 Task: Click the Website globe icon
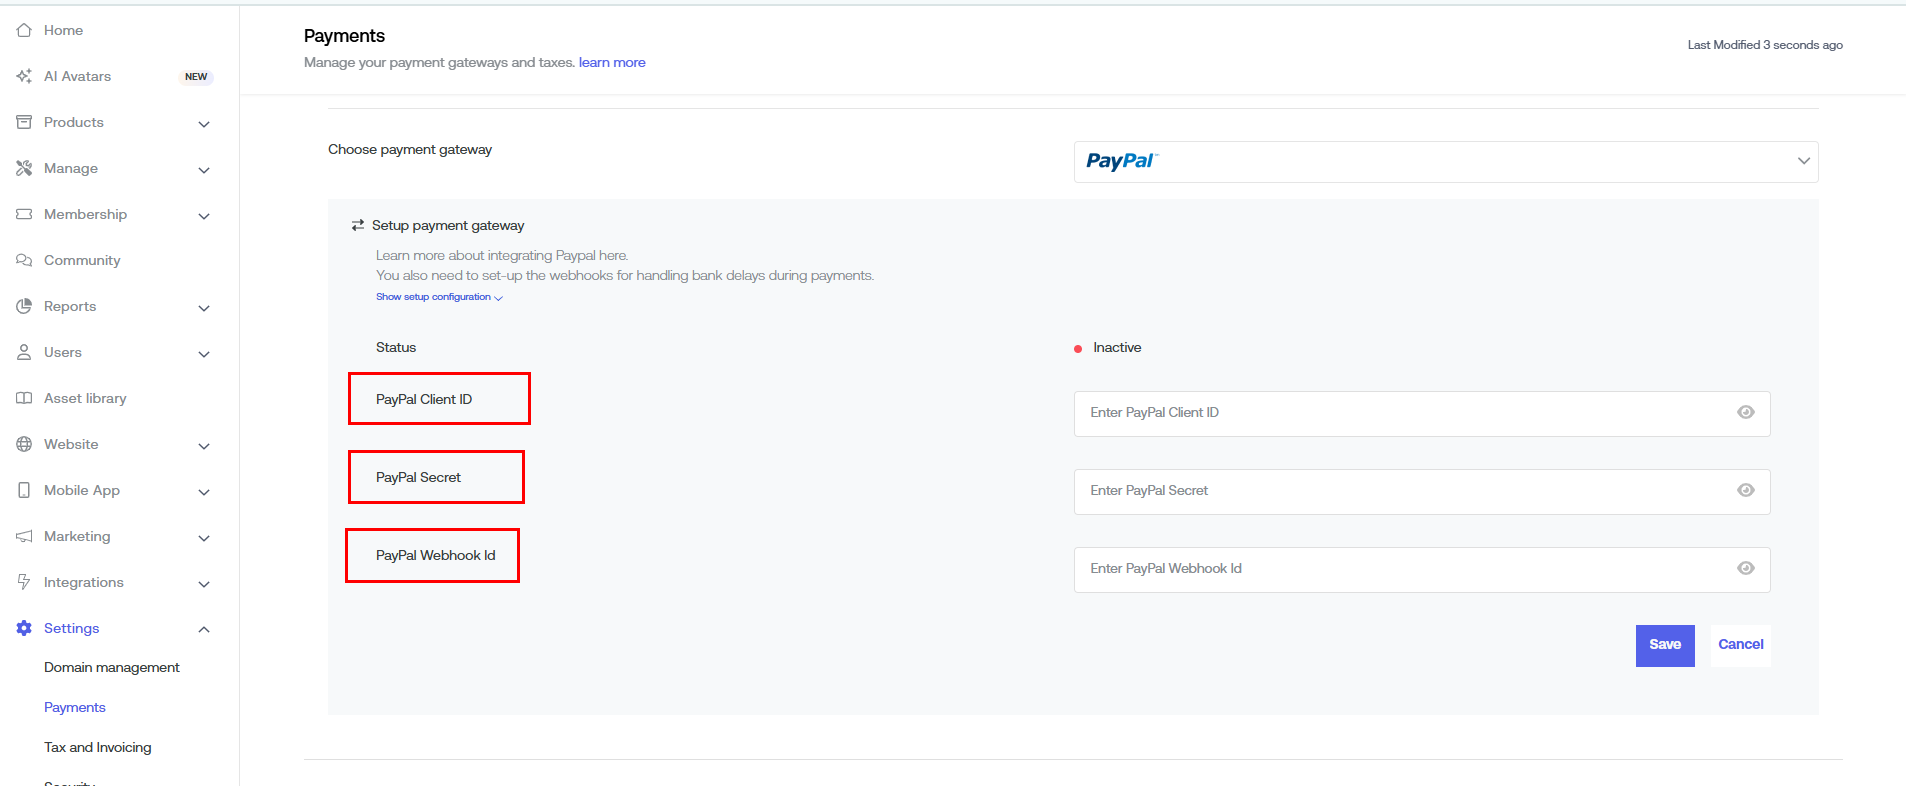[x=24, y=445]
